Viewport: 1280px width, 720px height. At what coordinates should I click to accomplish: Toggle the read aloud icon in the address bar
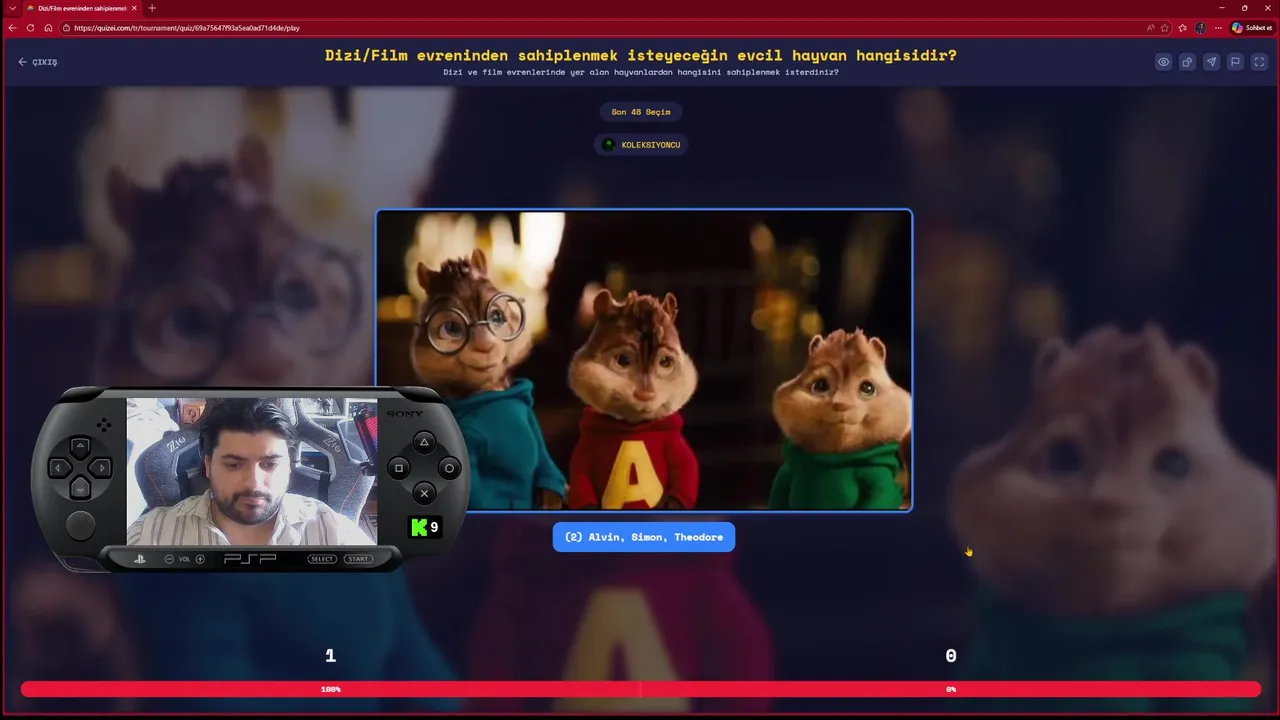[x=1150, y=28]
